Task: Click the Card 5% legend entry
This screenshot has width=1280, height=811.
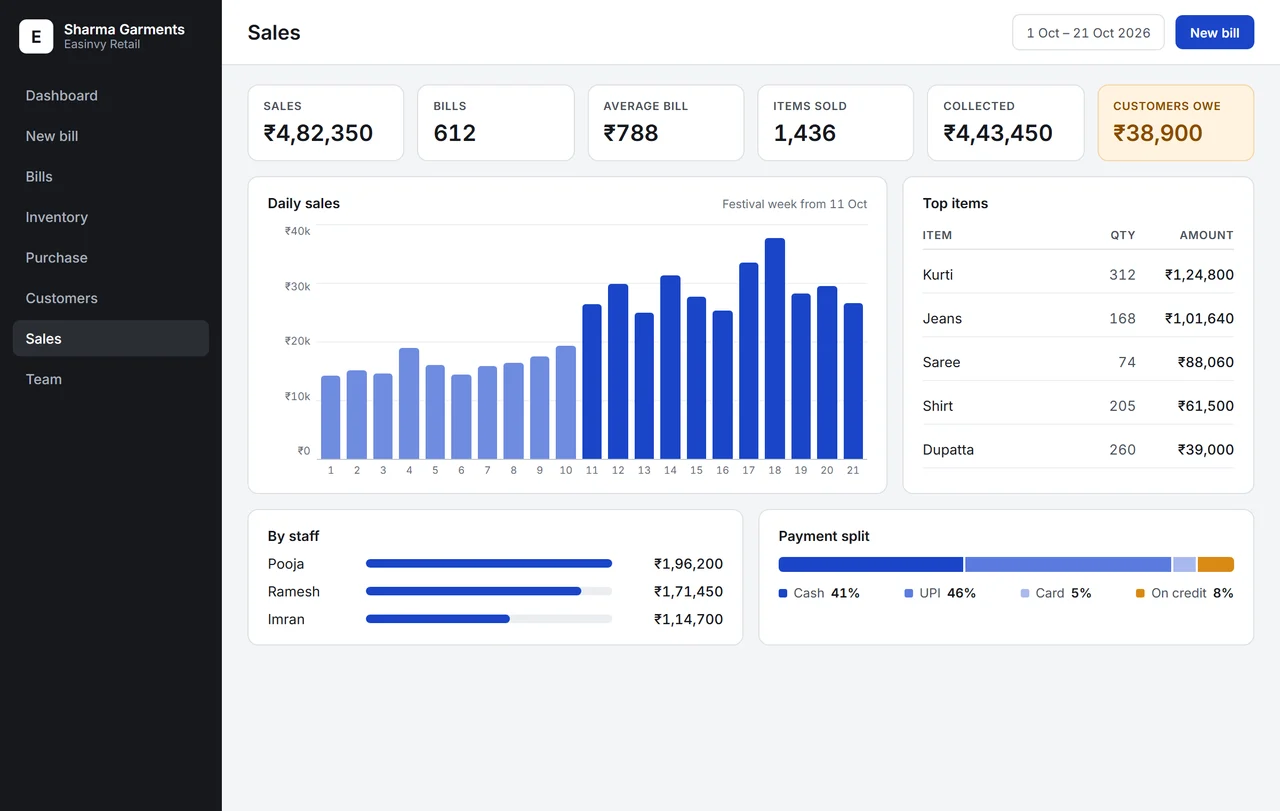Action: click(x=1056, y=593)
